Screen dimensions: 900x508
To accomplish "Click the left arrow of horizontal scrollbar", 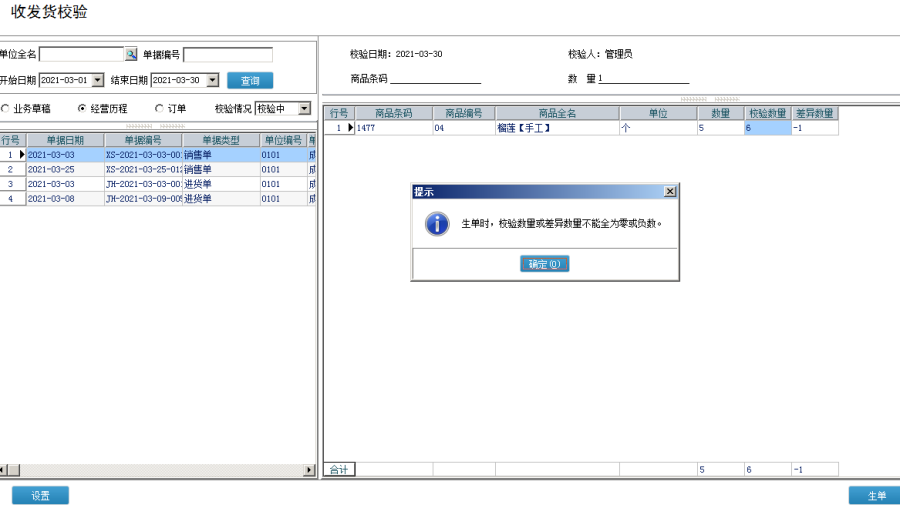I will click(x=3, y=470).
